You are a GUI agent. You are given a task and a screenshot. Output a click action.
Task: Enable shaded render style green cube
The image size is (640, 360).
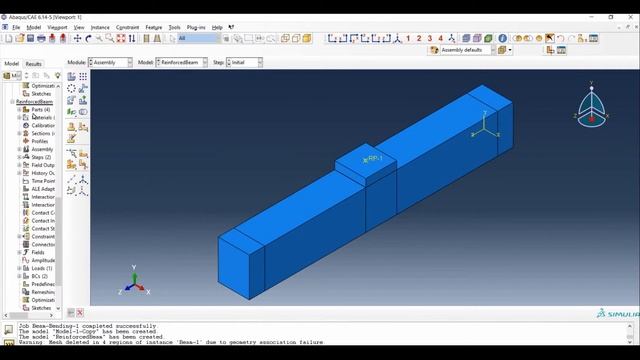click(x=488, y=38)
